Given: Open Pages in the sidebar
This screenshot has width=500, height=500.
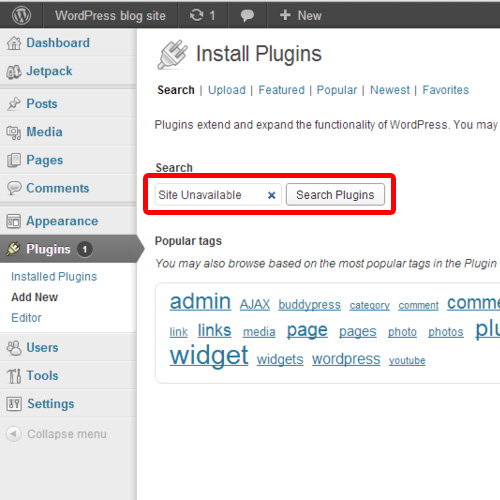Looking at the screenshot, I should click(45, 160).
